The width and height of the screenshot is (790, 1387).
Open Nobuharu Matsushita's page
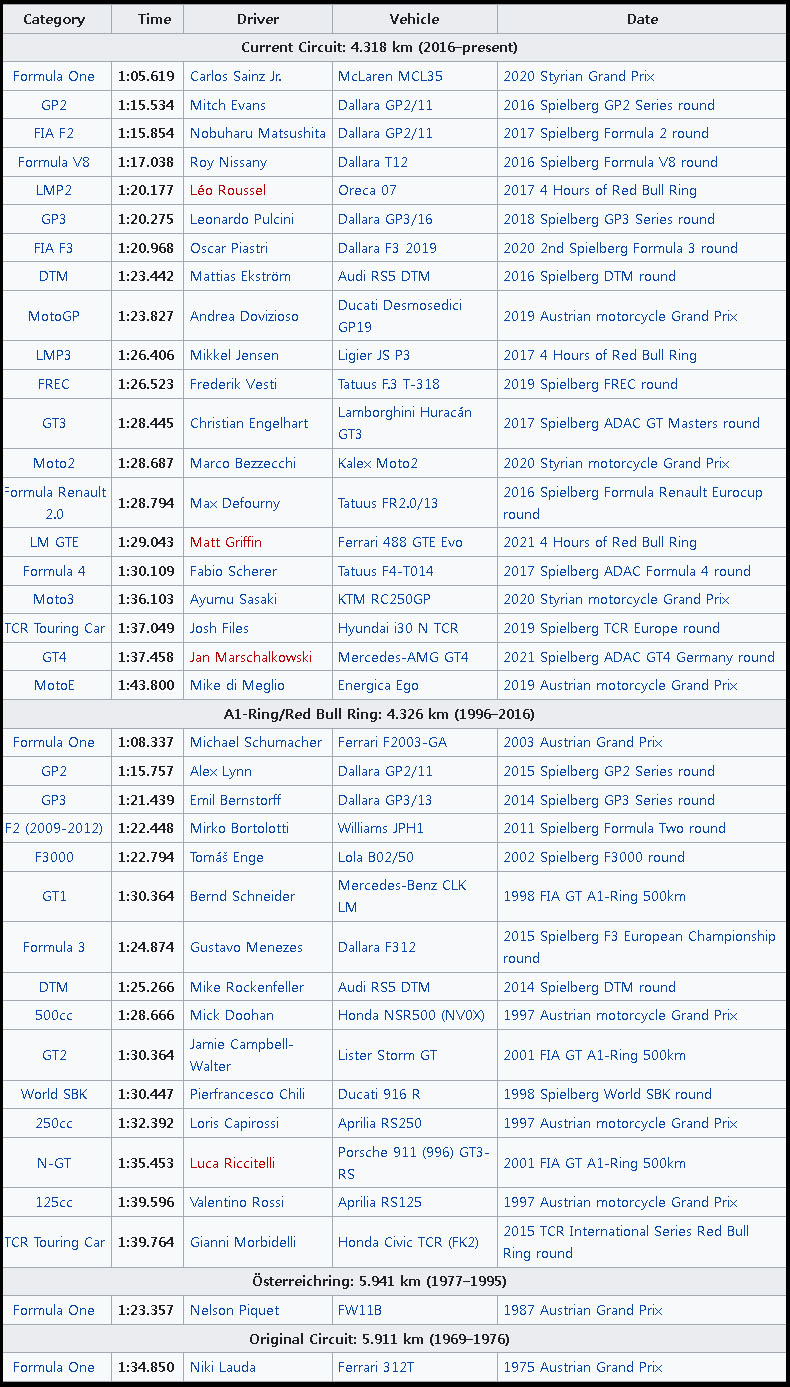[258, 133]
